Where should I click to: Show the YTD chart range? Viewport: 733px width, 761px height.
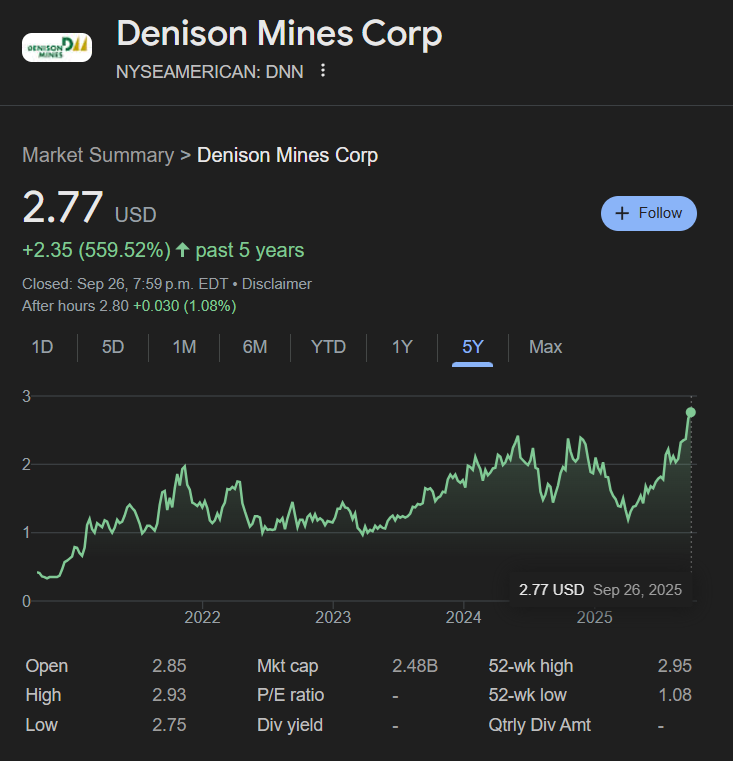click(x=328, y=347)
